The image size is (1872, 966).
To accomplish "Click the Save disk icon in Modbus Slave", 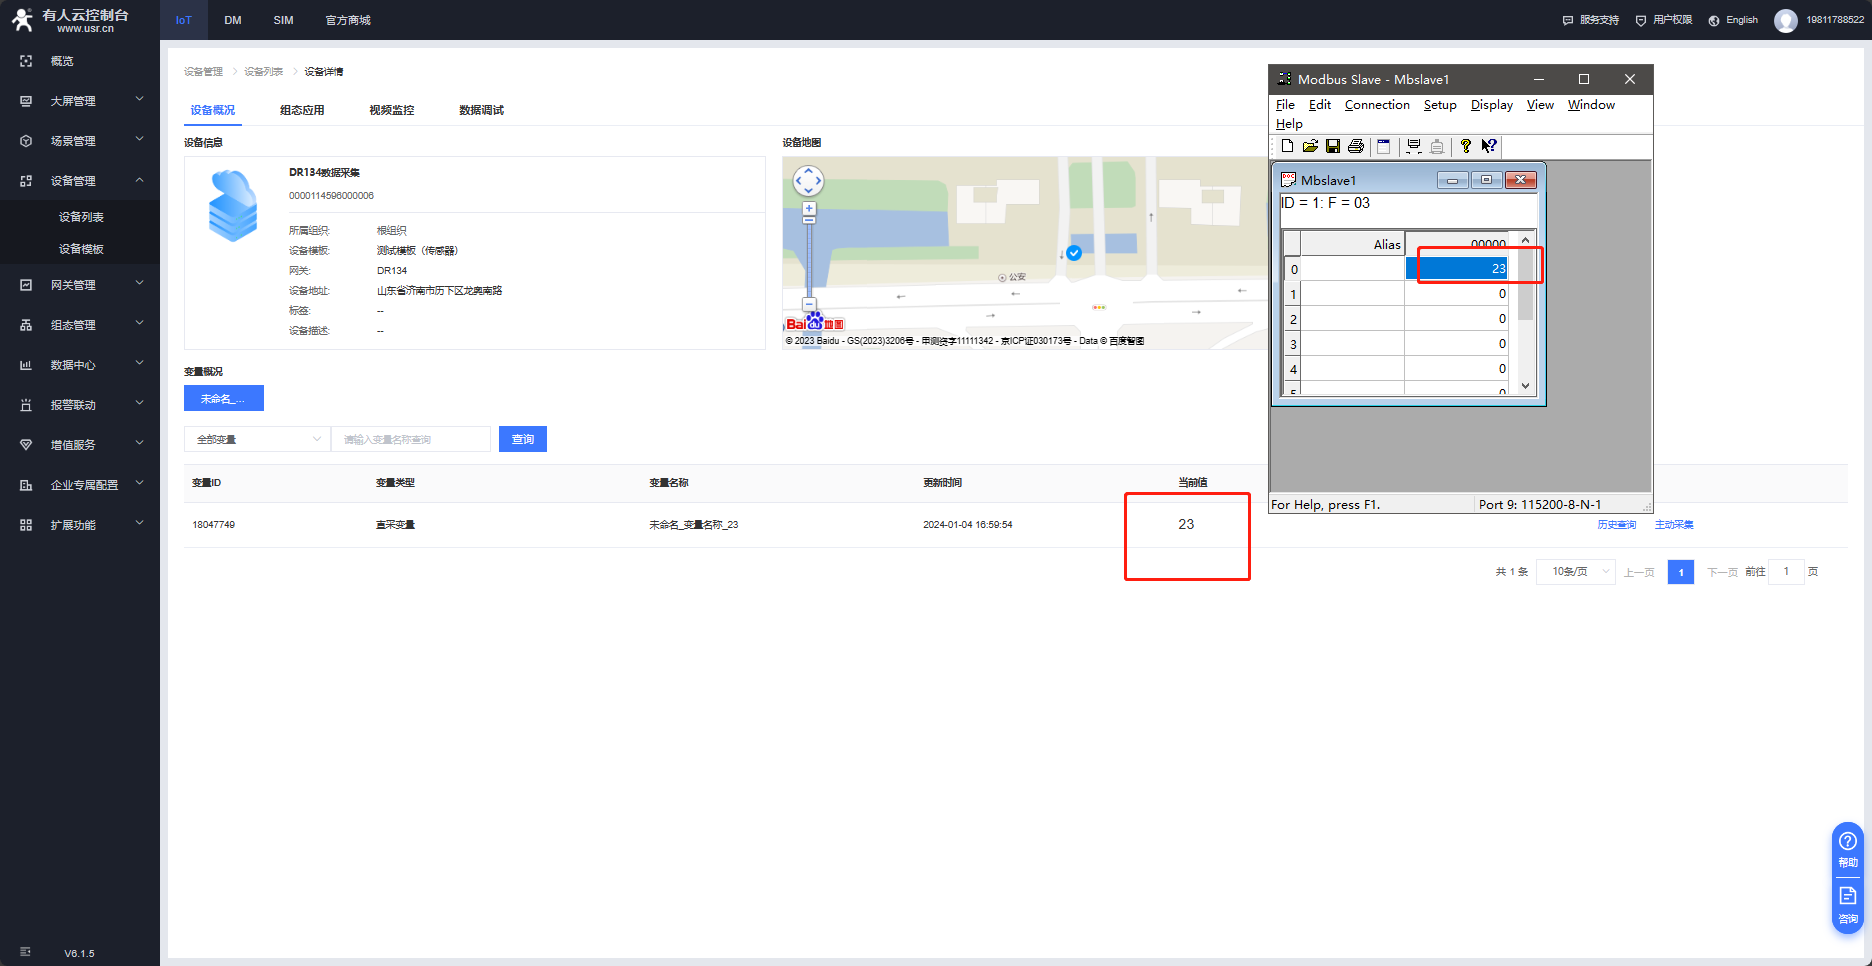I will [x=1333, y=146].
